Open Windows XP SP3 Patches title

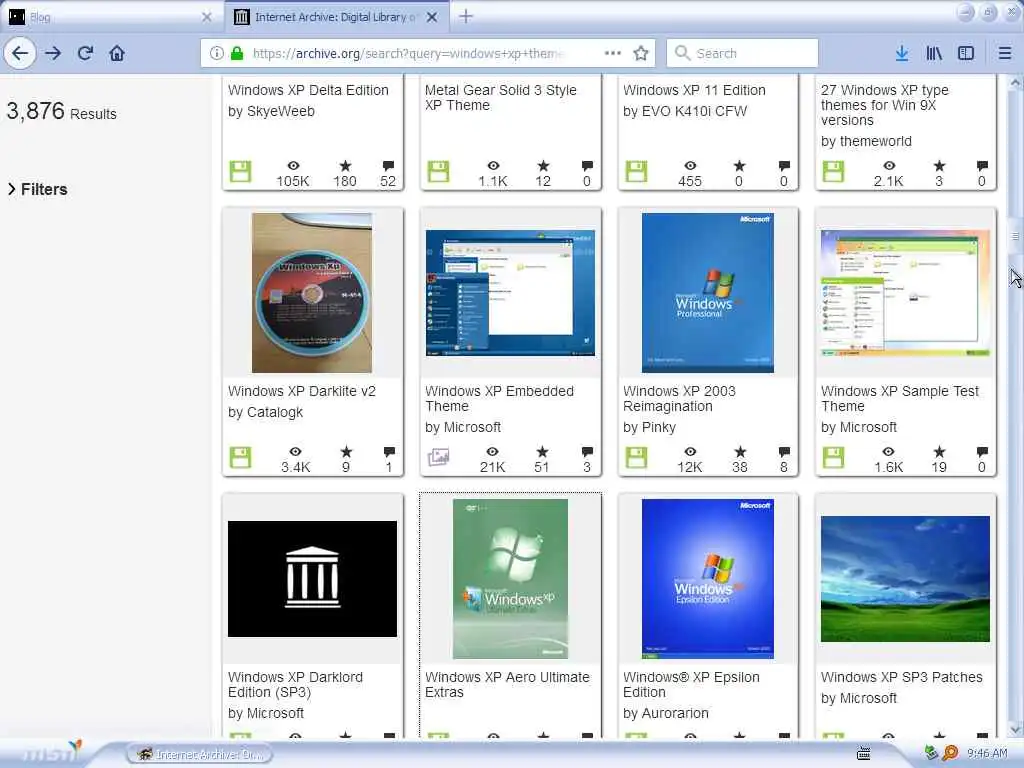point(901,677)
